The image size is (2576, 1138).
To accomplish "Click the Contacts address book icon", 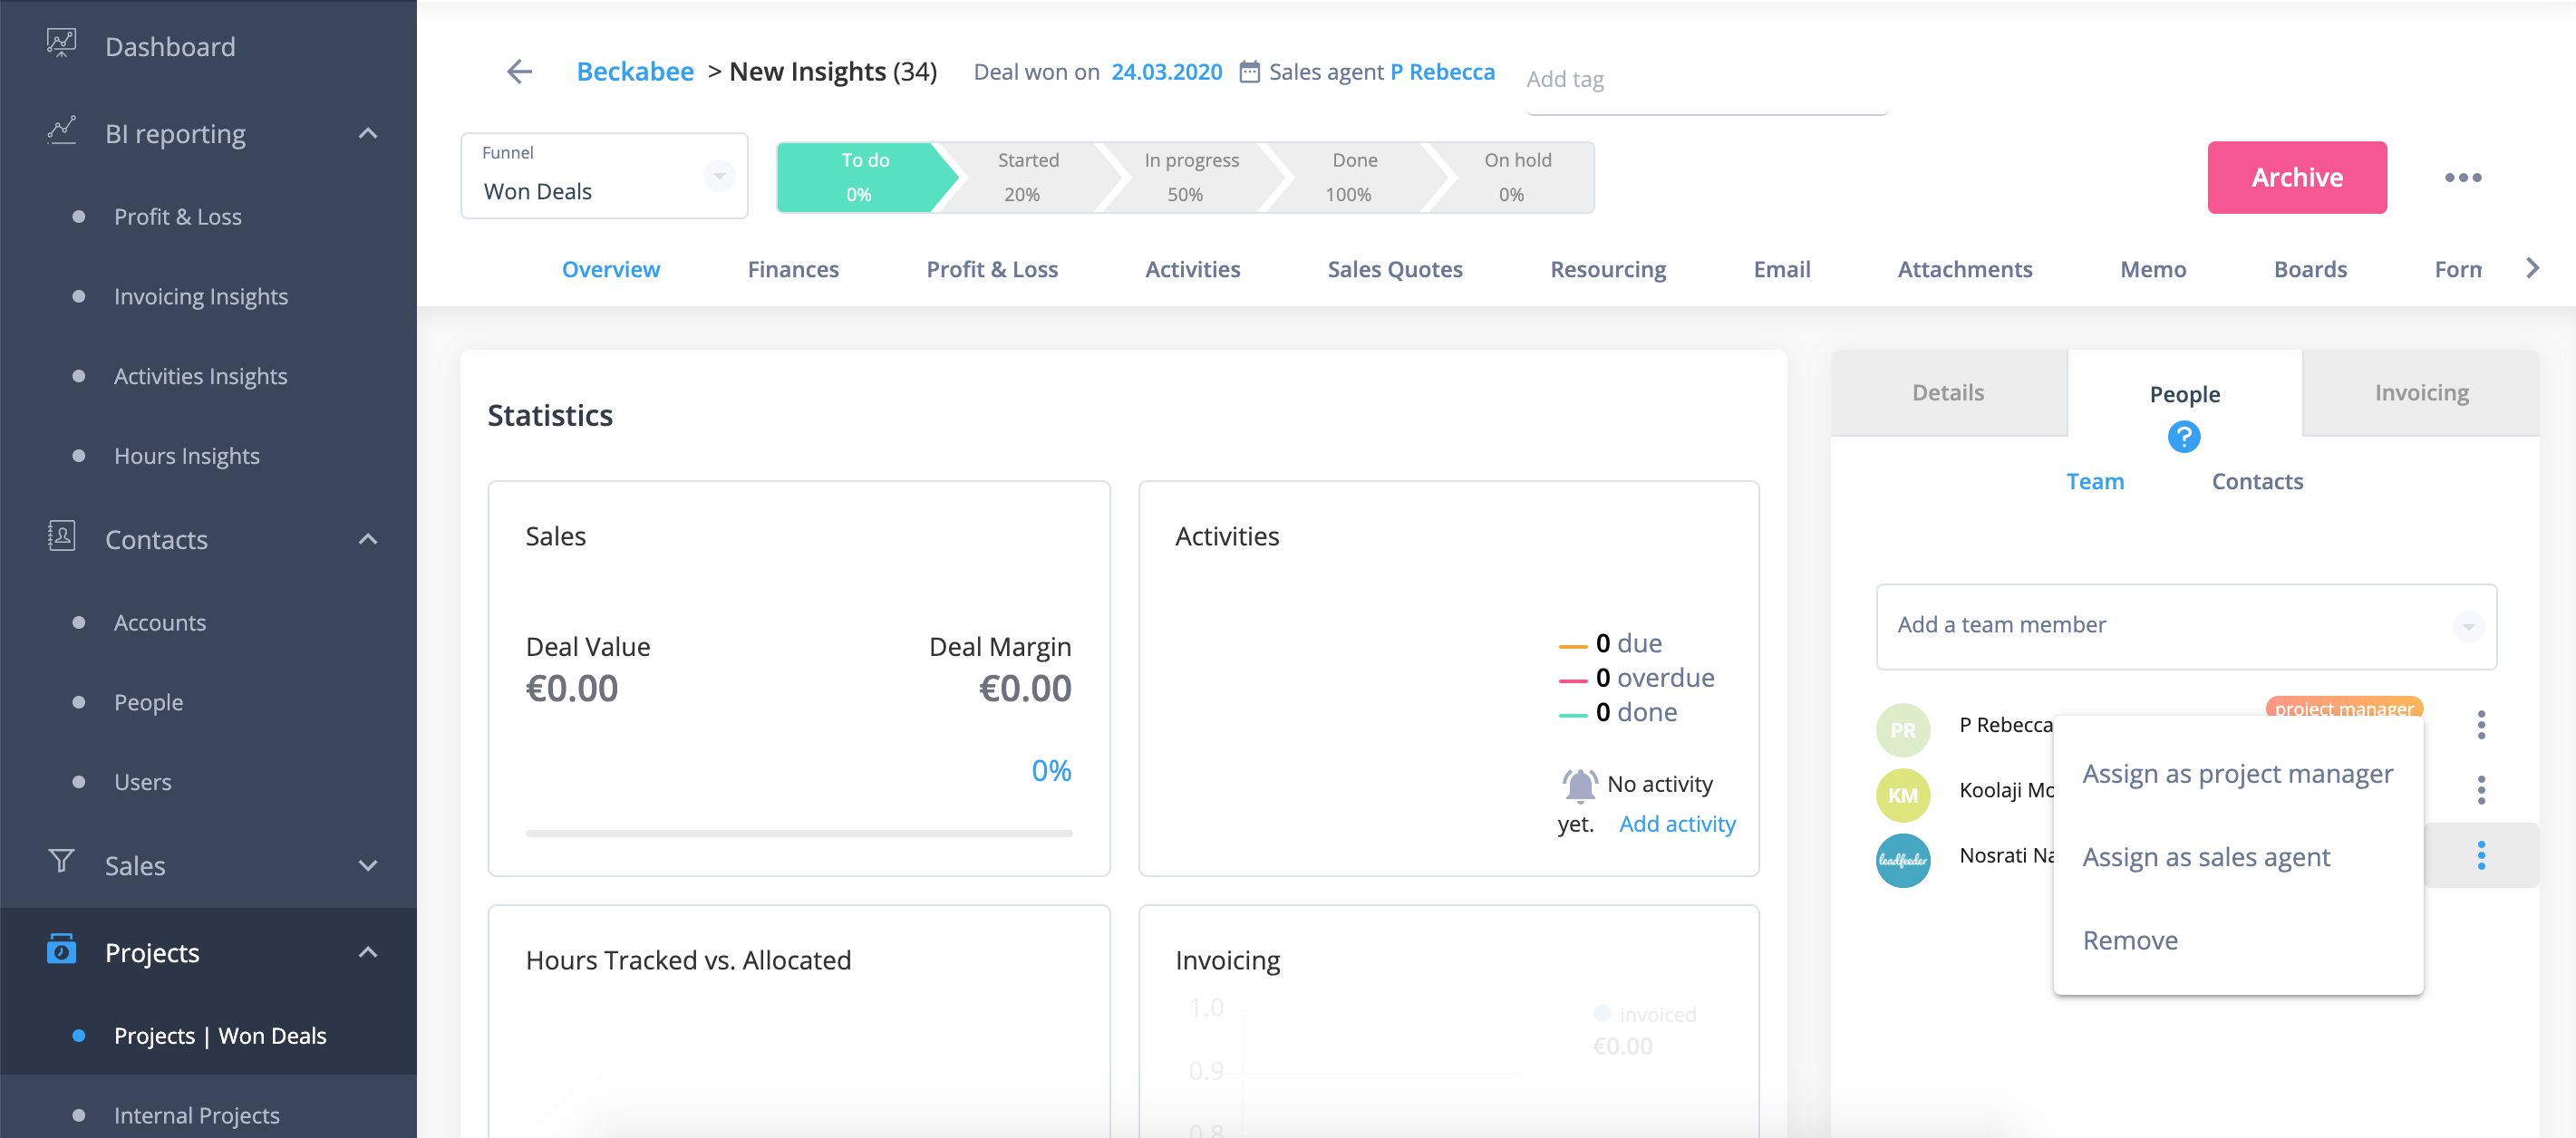I will pyautogui.click(x=61, y=536).
